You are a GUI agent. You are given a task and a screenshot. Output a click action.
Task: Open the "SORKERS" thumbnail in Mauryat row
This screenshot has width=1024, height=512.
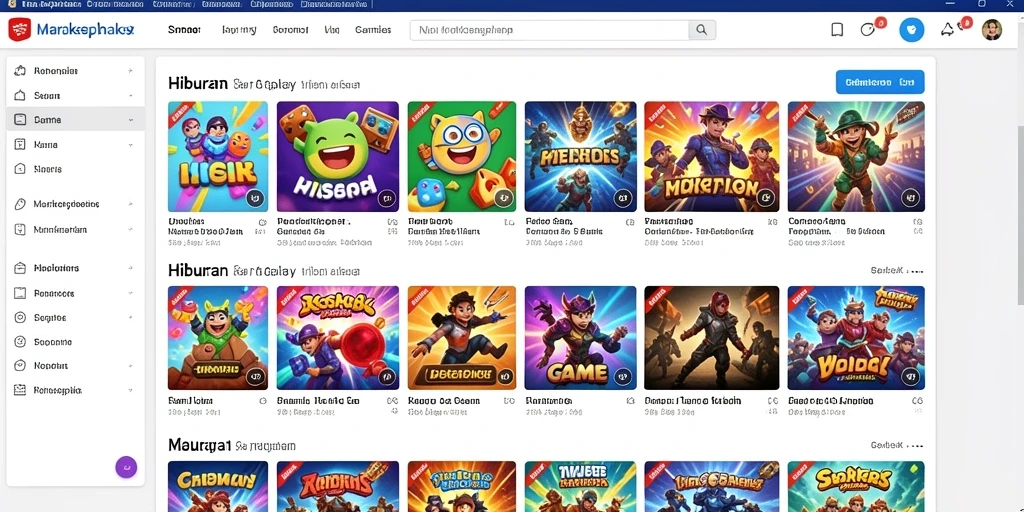point(856,487)
